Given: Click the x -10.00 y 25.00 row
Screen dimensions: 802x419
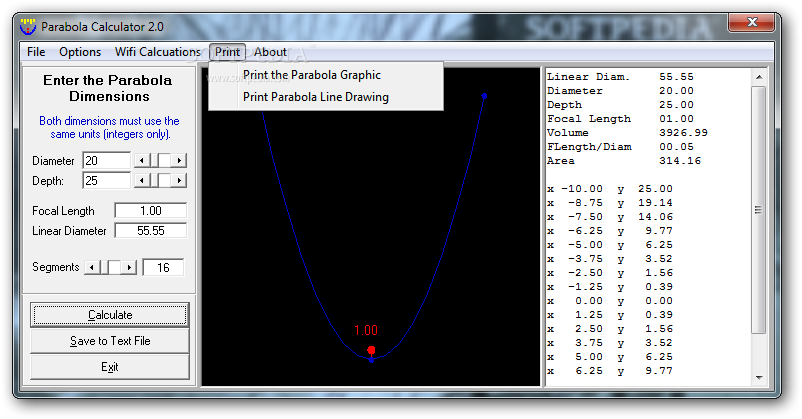Looking at the screenshot, I should [x=610, y=189].
